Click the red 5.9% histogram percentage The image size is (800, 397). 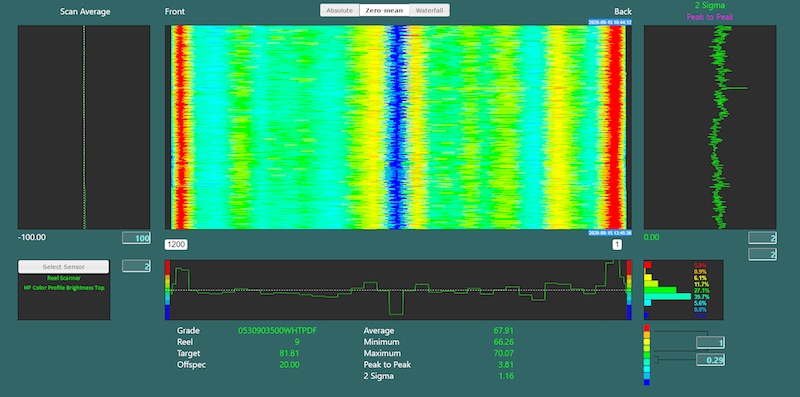click(701, 265)
